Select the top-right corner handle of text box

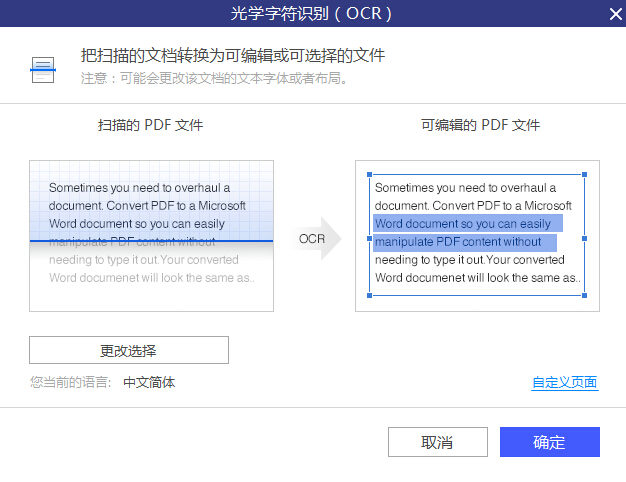(584, 175)
